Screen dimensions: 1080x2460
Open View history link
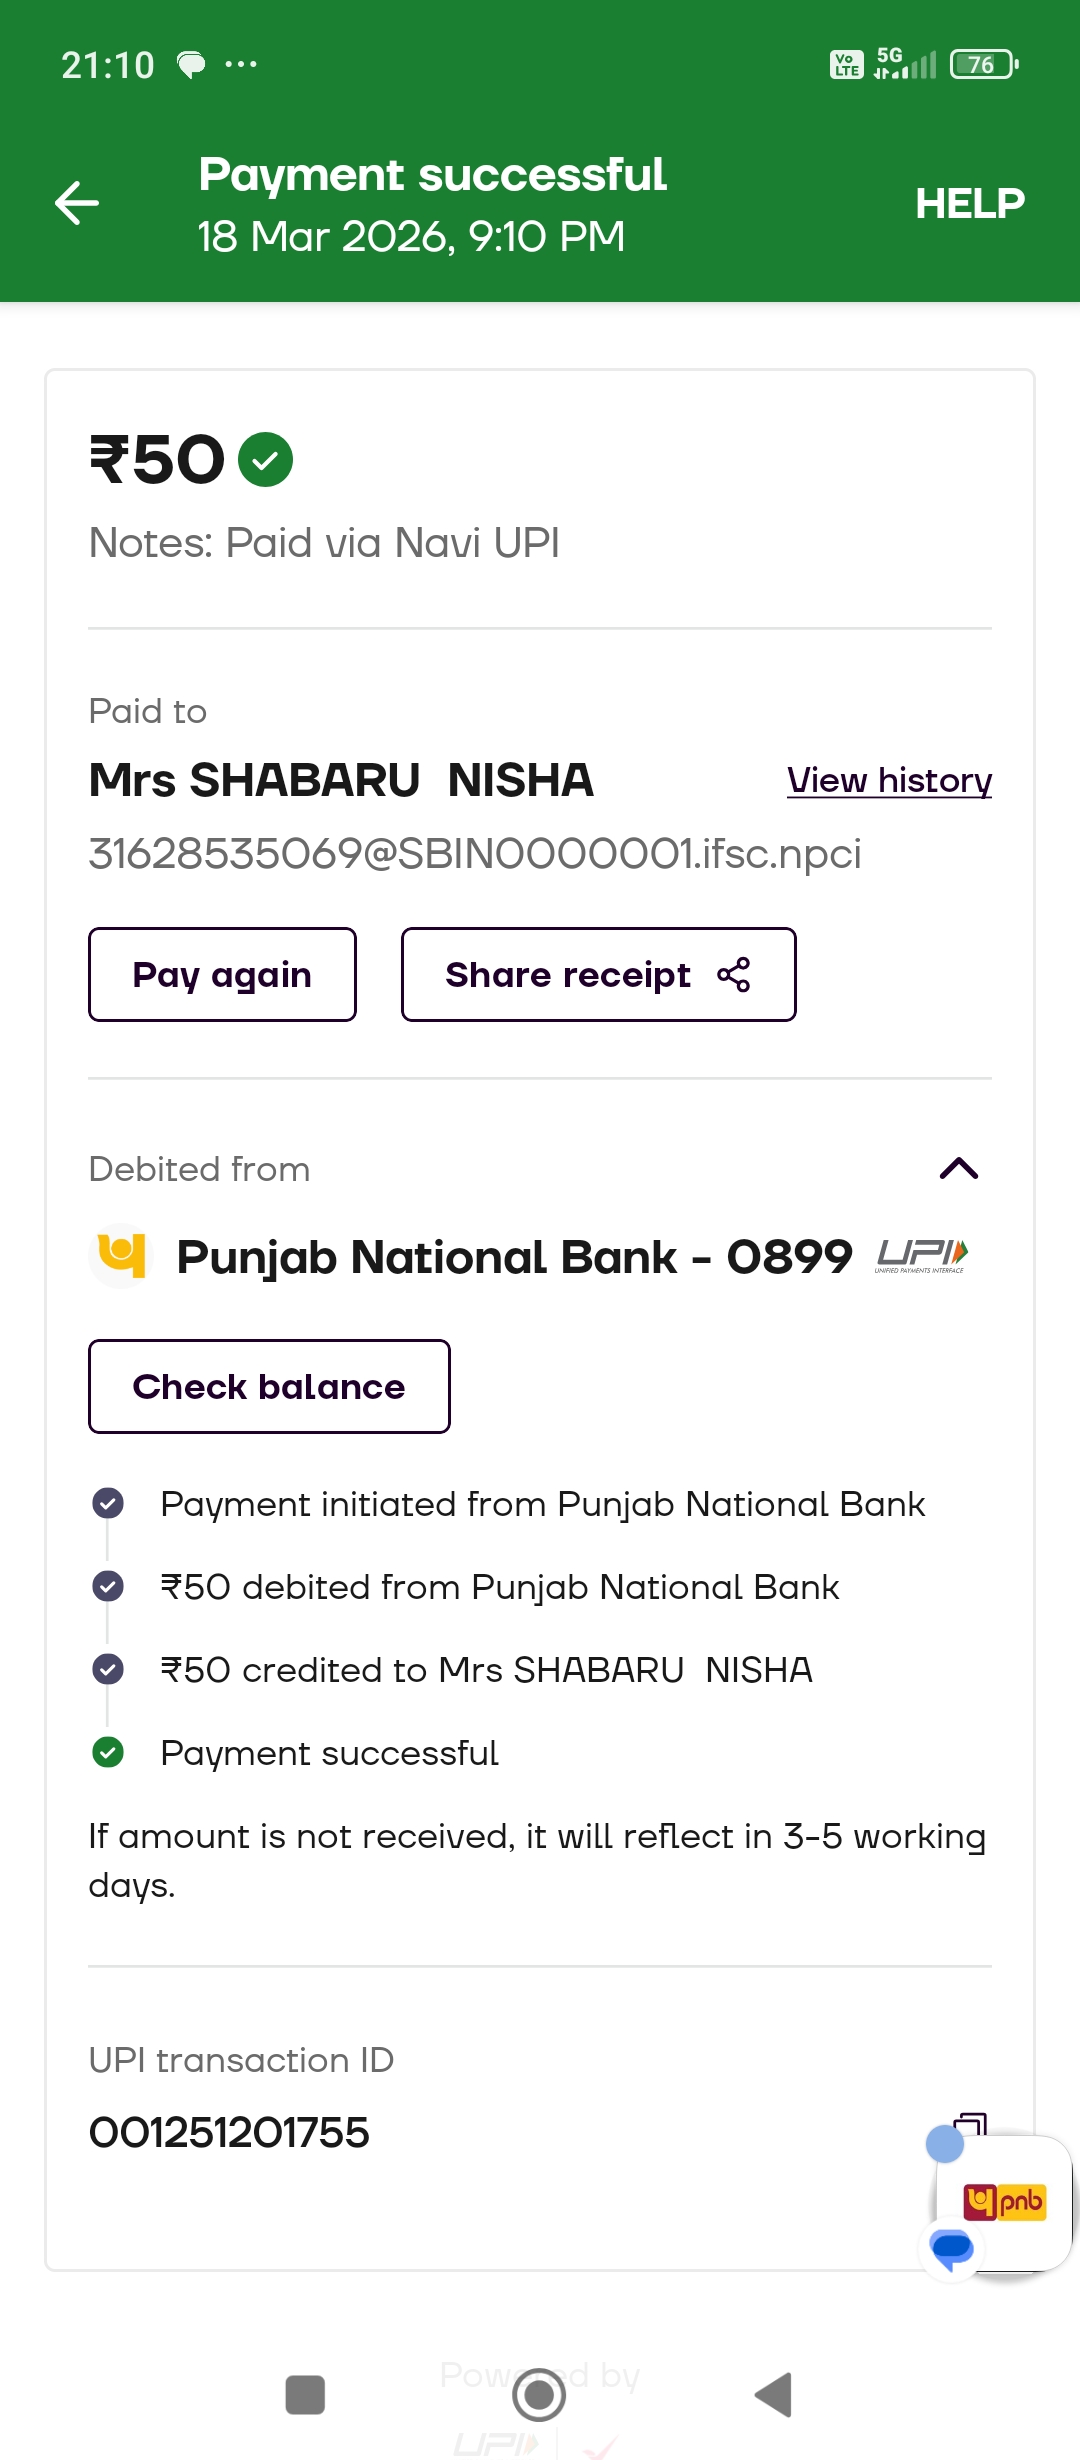pyautogui.click(x=889, y=780)
